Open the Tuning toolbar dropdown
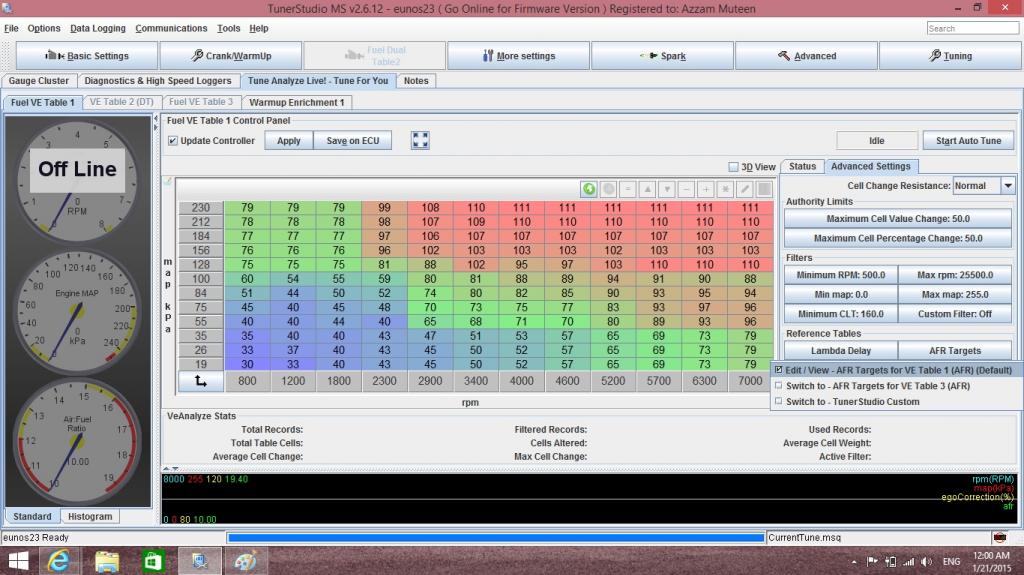 (946, 56)
